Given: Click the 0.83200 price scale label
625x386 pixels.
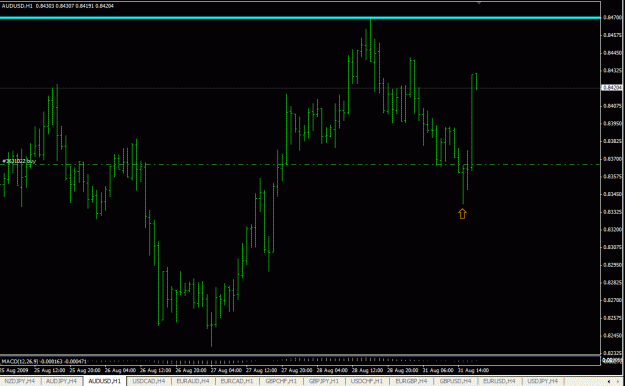Looking at the screenshot, I should (612, 229).
